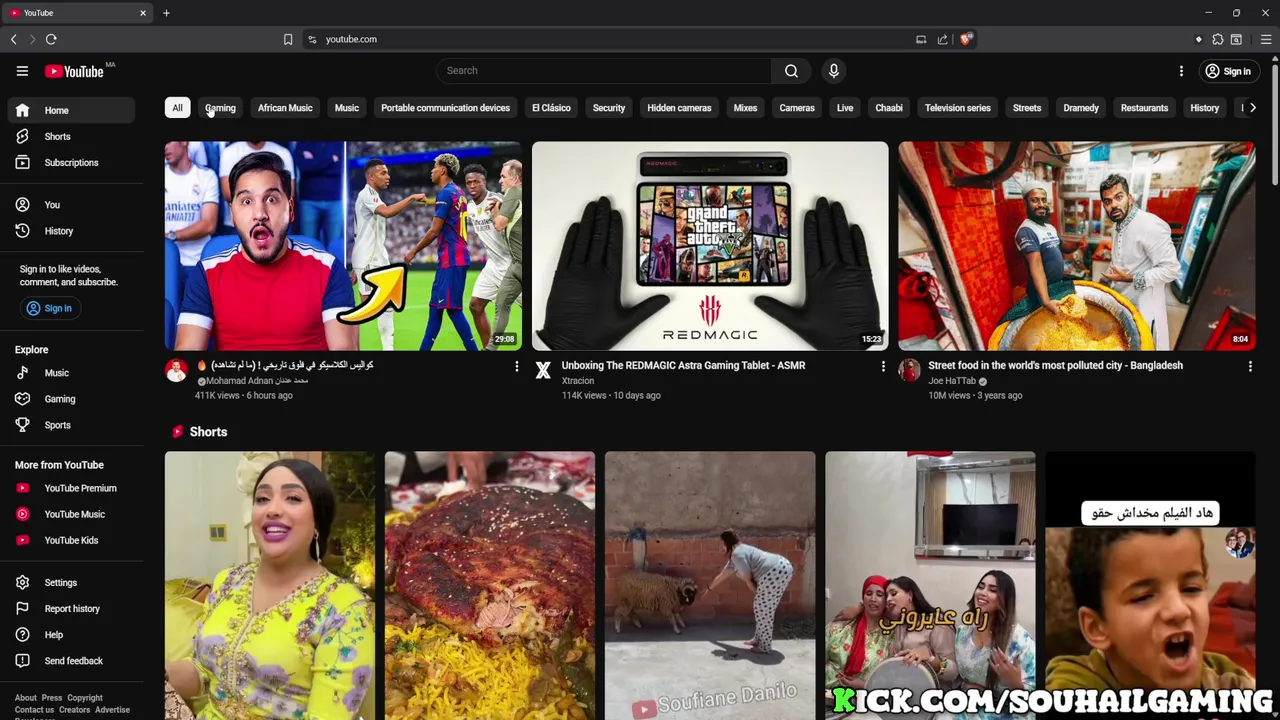Open YouTube Kids in the sidebar
The width and height of the screenshot is (1280, 720).
coord(70,540)
